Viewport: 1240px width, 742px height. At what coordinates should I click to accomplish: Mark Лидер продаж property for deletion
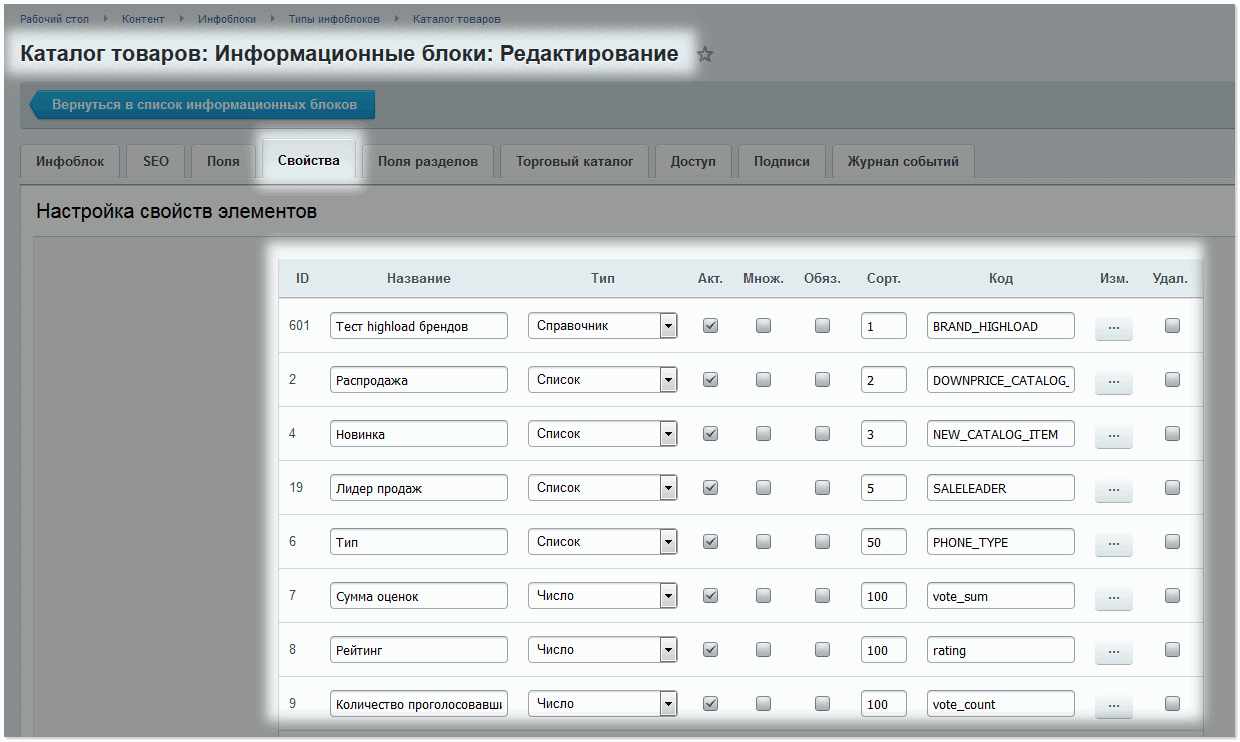[1172, 487]
